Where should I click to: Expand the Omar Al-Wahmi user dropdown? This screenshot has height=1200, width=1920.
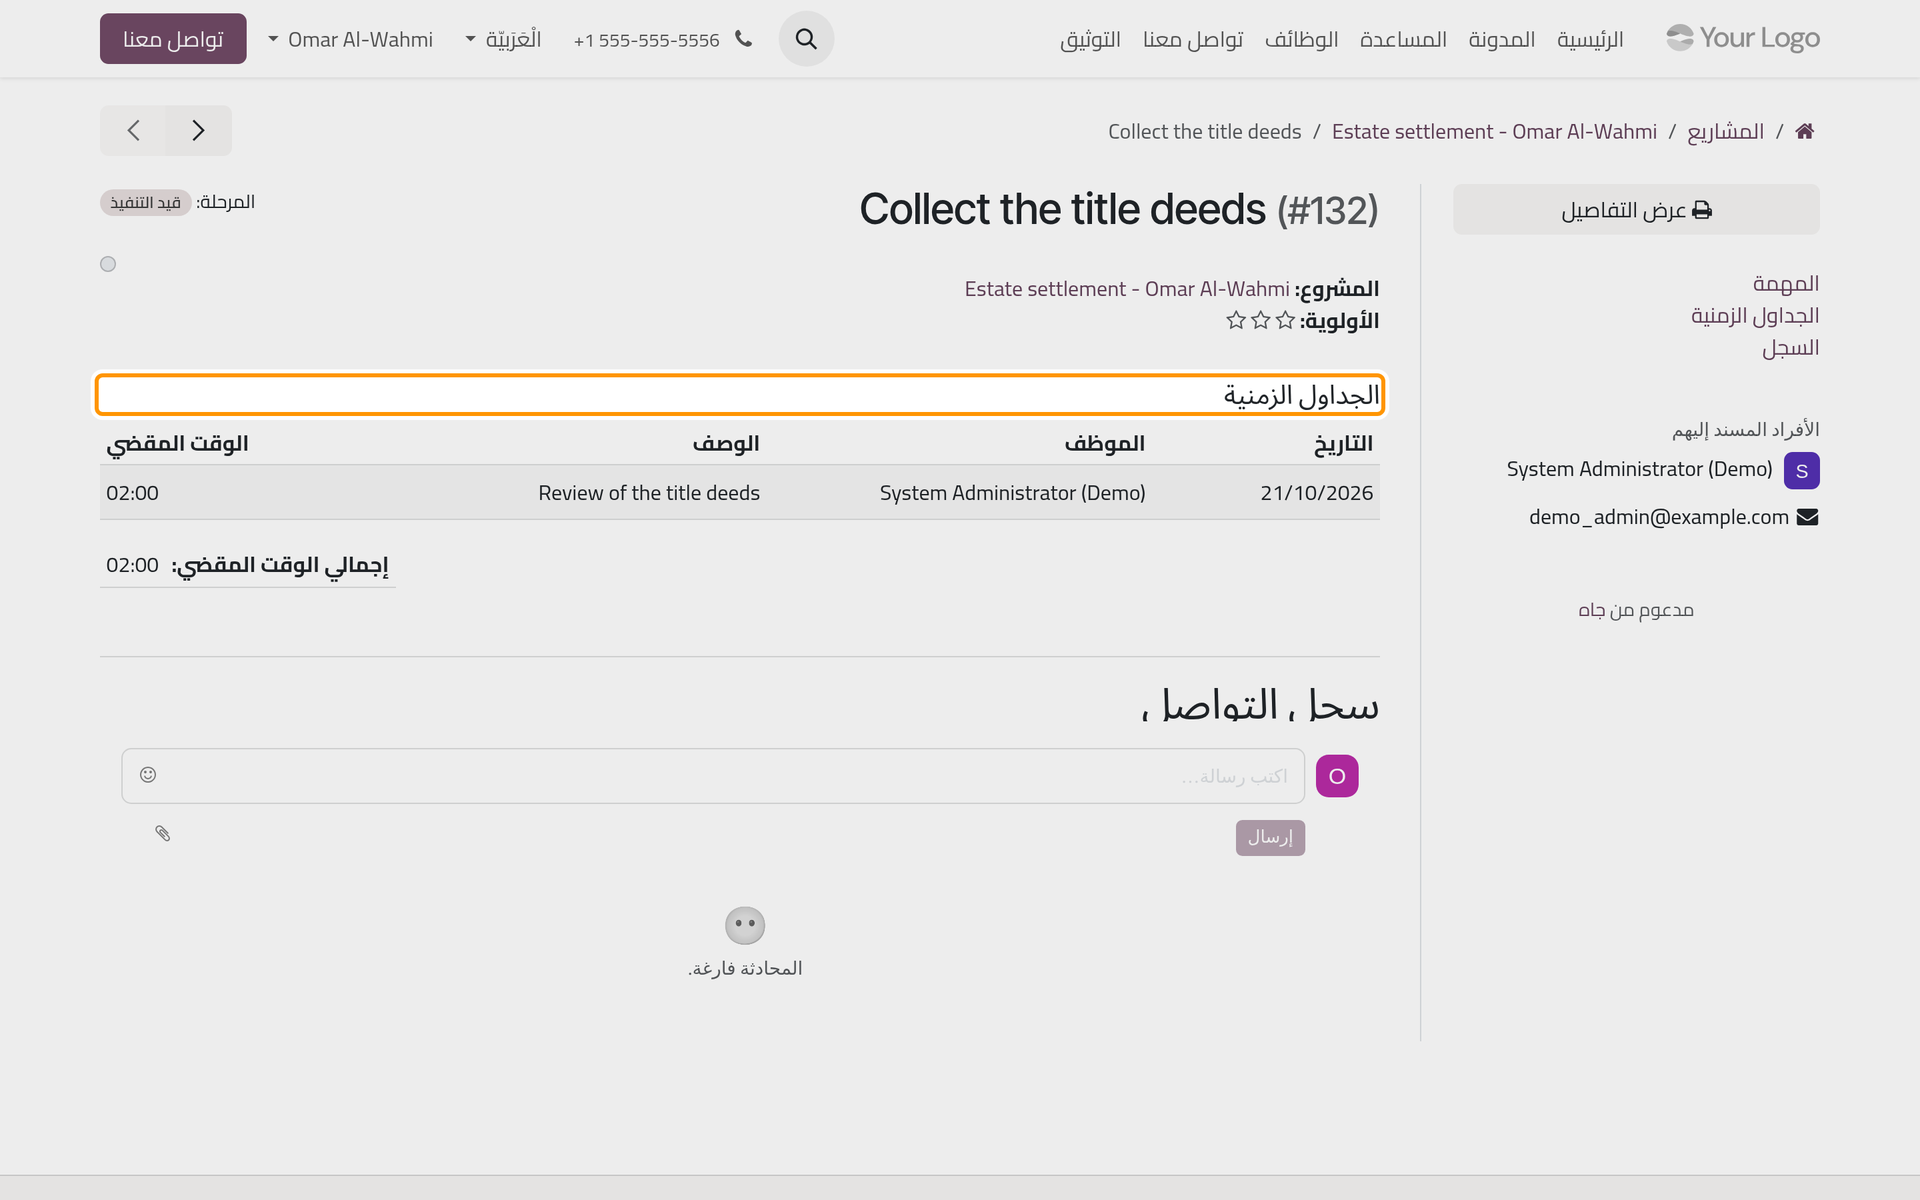pos(351,39)
